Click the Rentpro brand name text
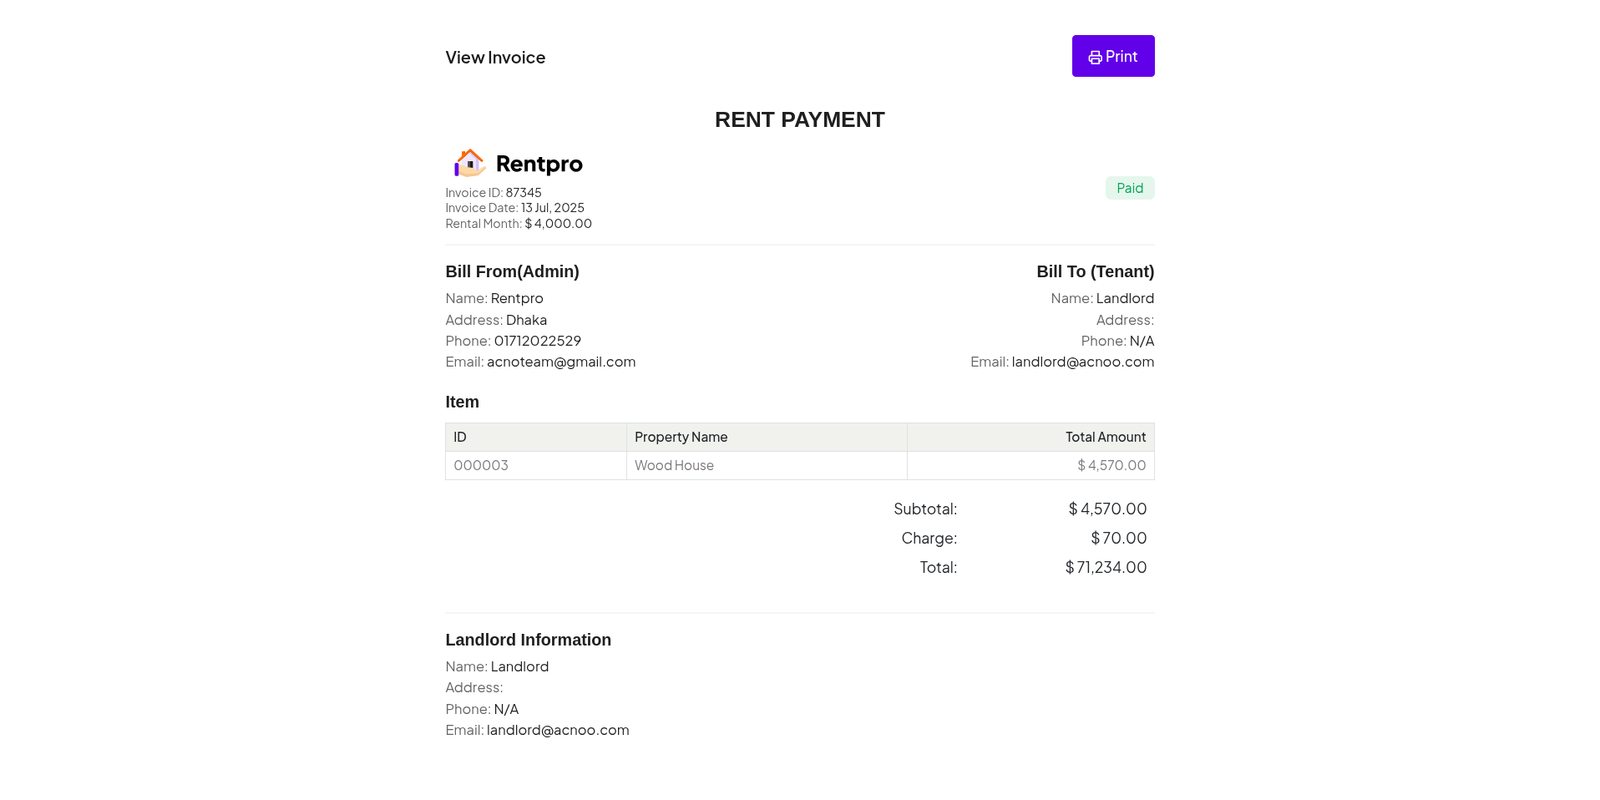 point(539,163)
